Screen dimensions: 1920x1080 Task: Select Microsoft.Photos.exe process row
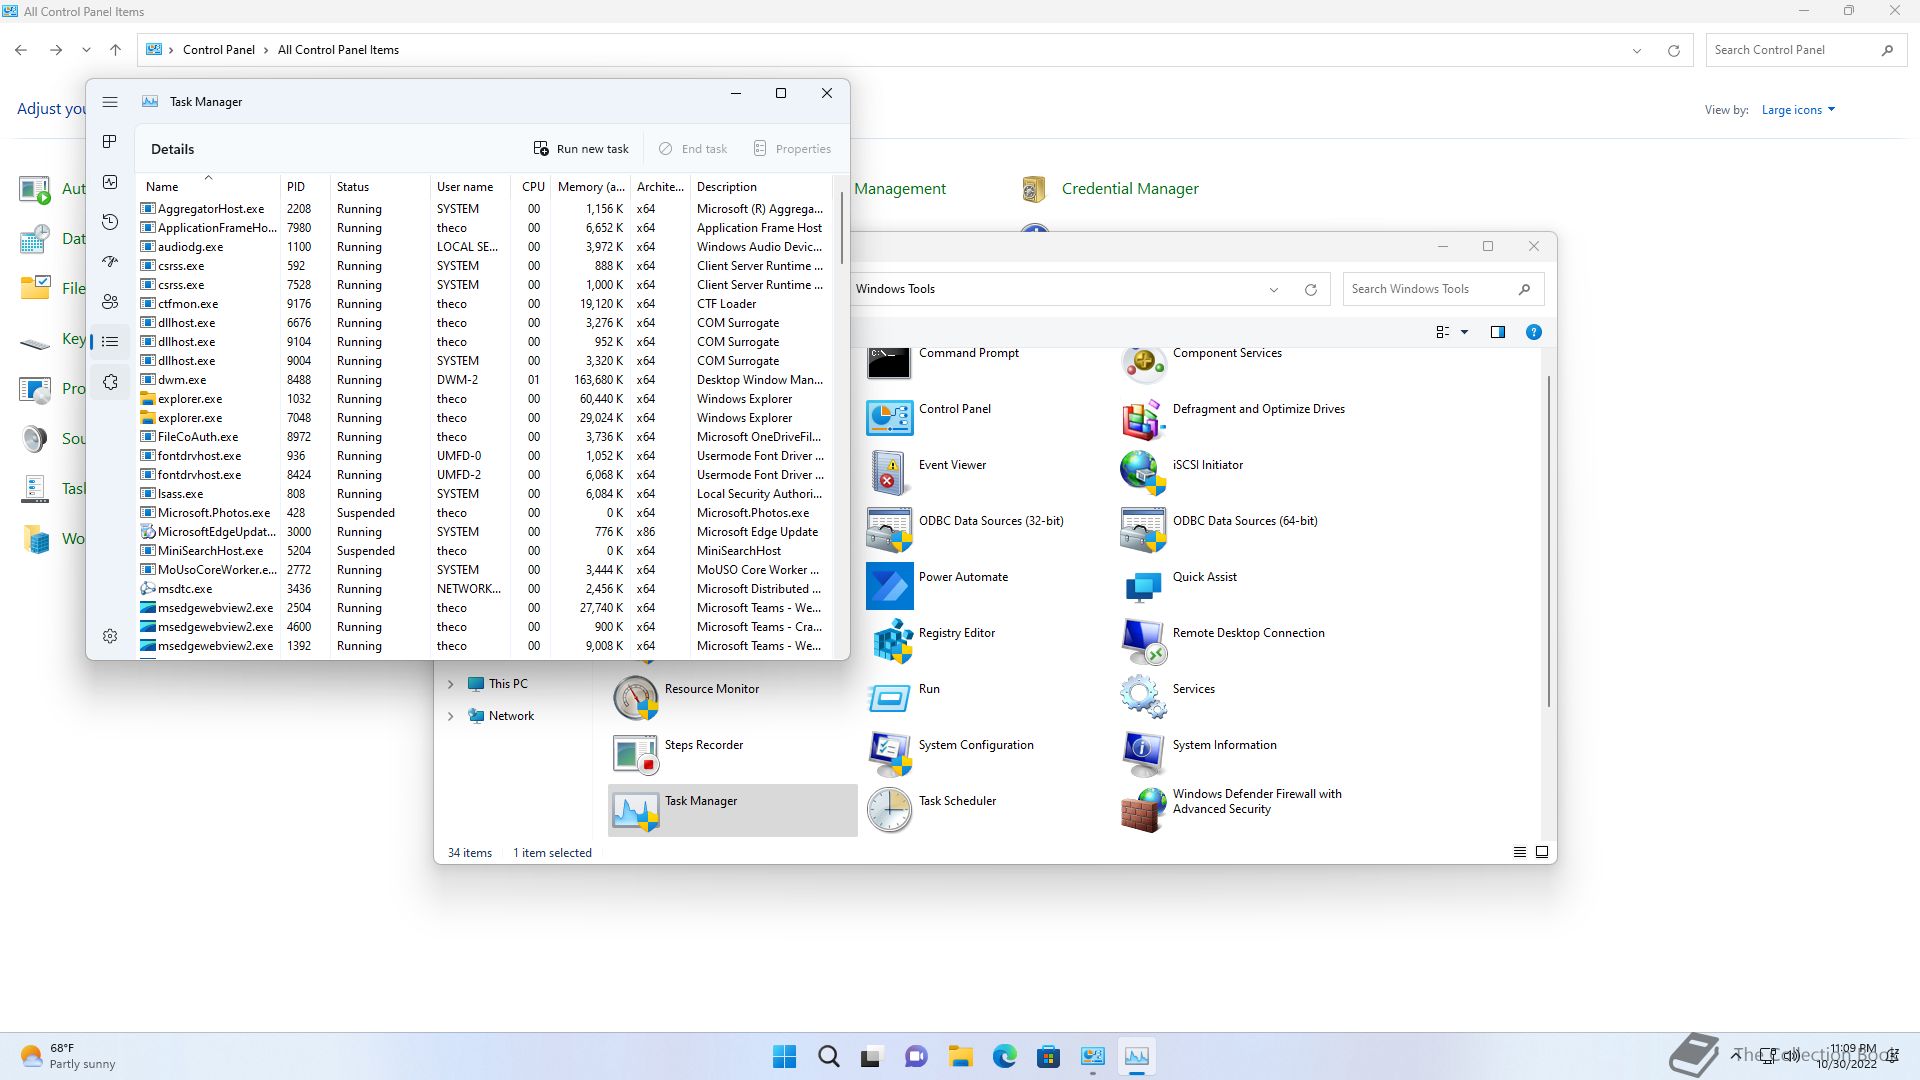[485, 513]
